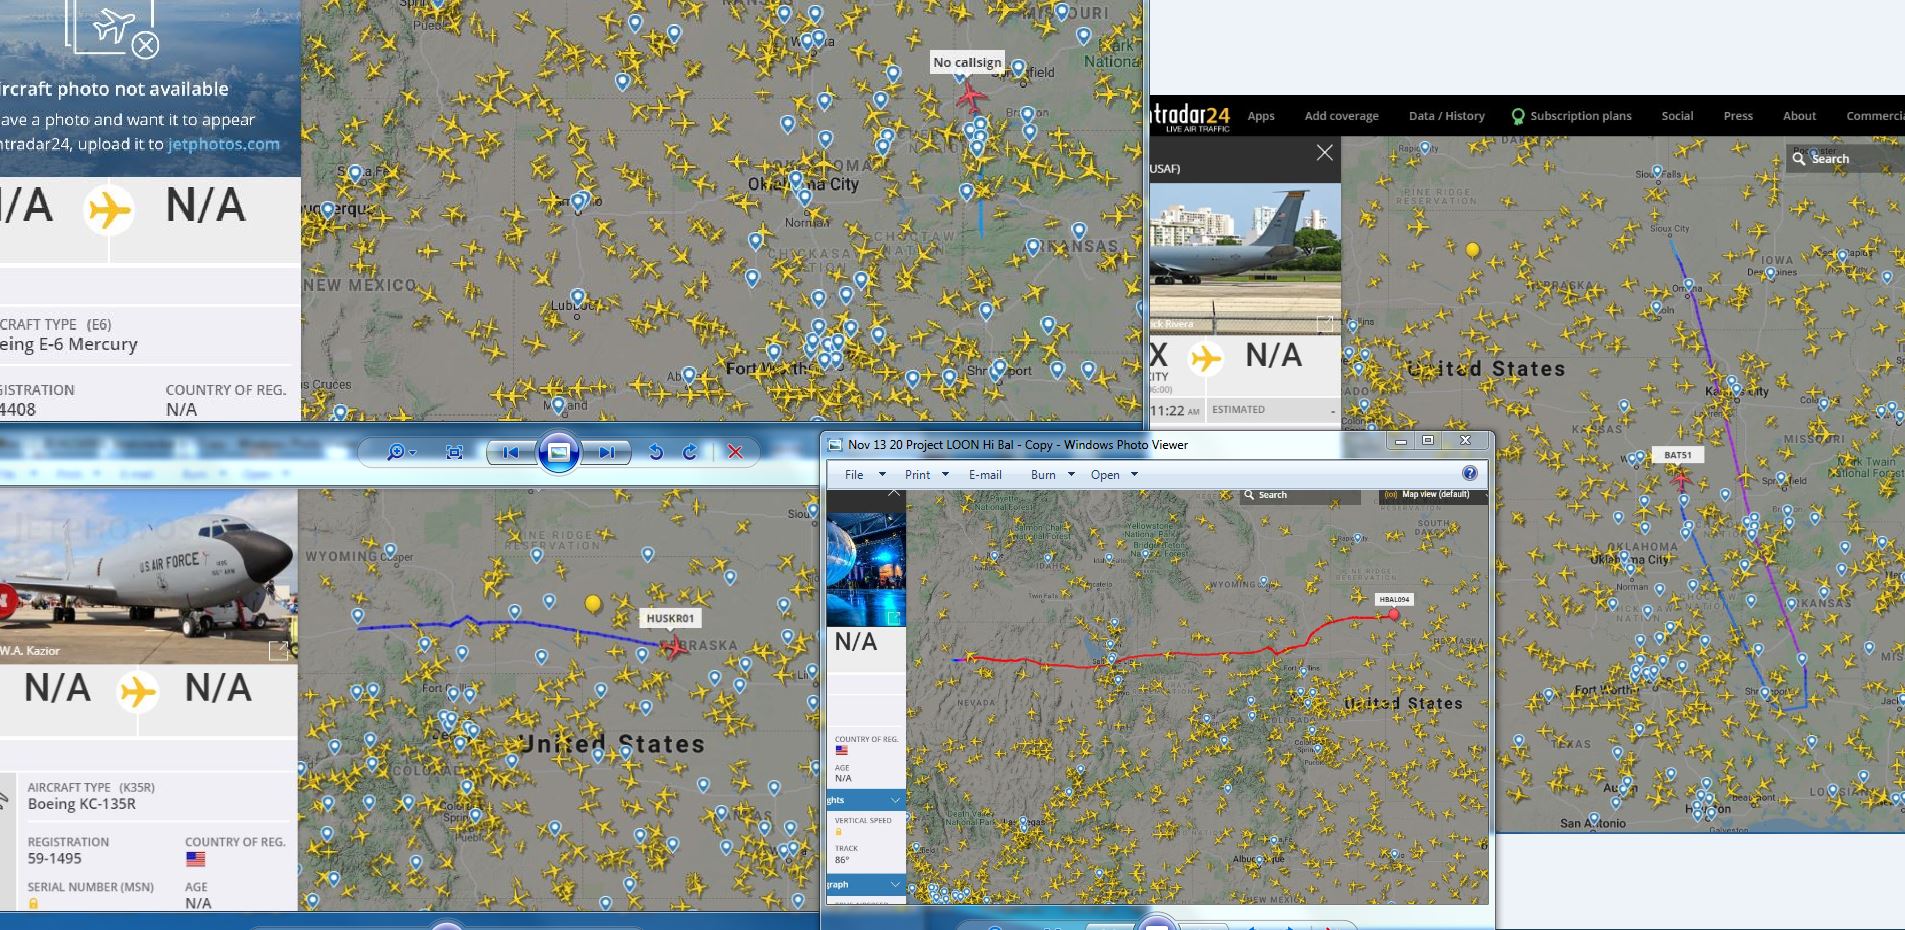
Task: Click yellow plane circle icon in KC-135R panel
Action: point(138,691)
